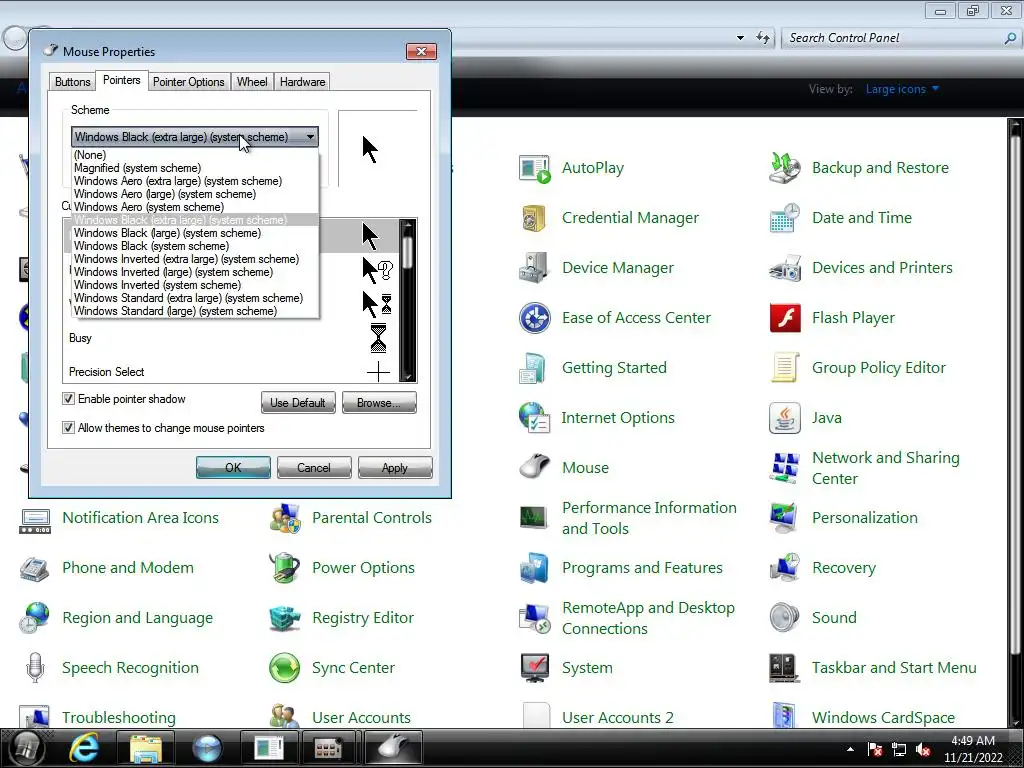Open the System icon
Screen dimensions: 1024x768
coord(534,668)
